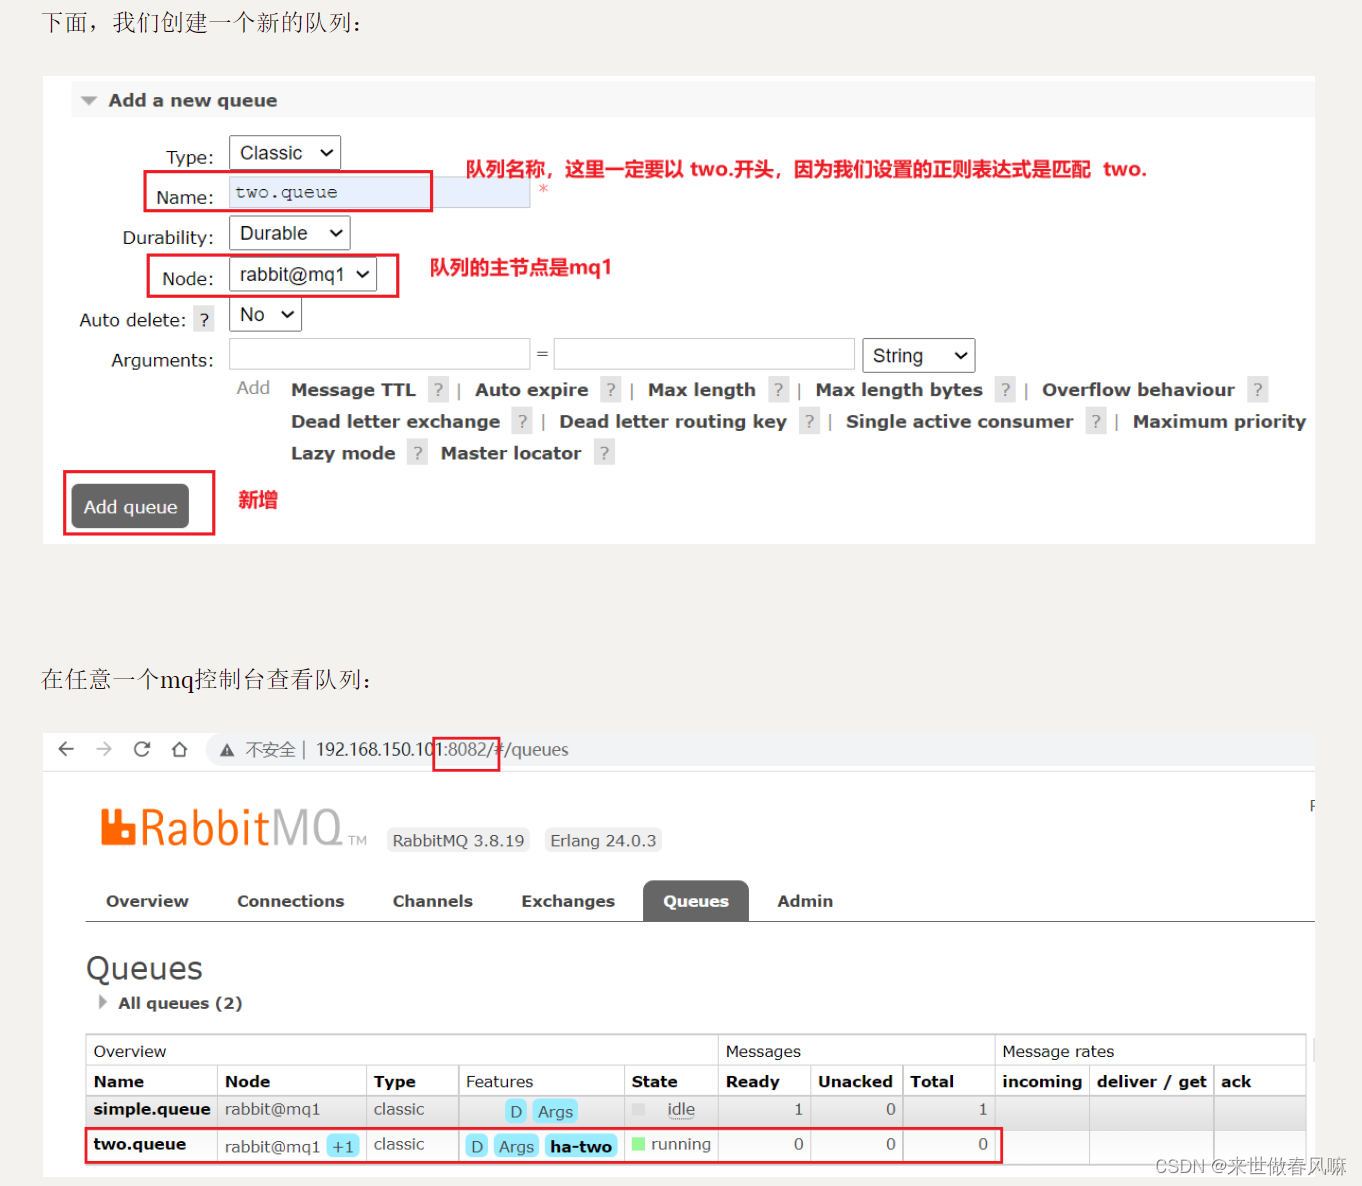Screen dimensions: 1362x1186
Task: Open Master locator help question mark
Action: [x=604, y=453]
